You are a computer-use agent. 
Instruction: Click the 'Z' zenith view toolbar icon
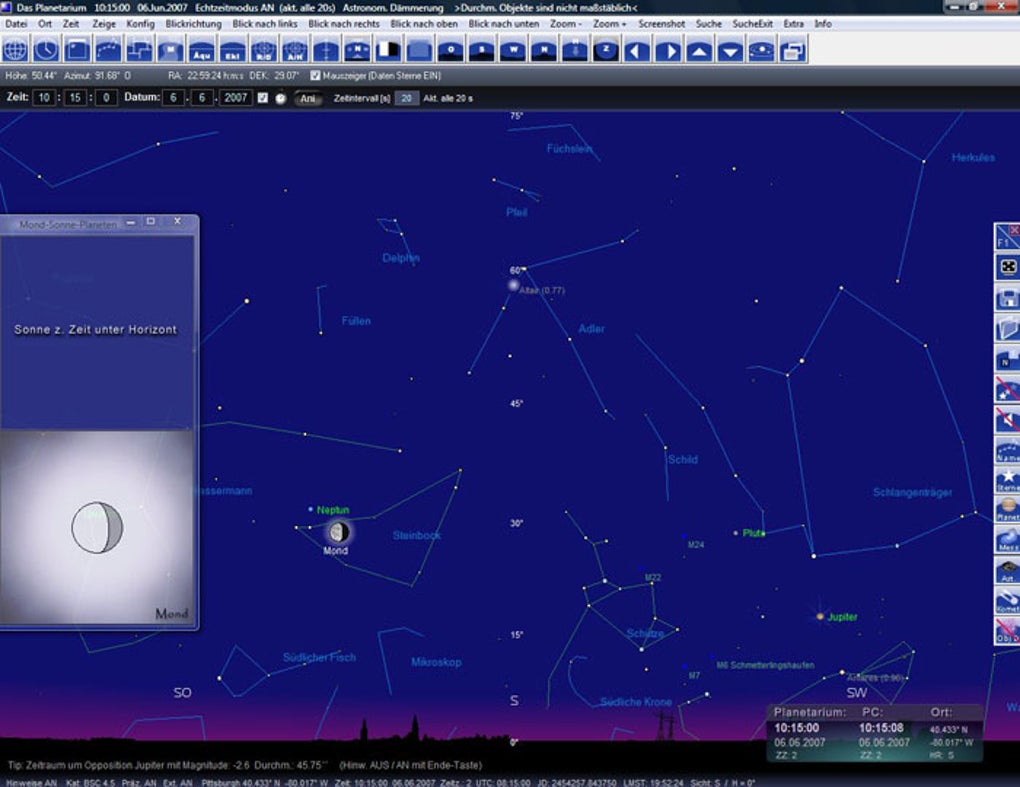point(606,50)
